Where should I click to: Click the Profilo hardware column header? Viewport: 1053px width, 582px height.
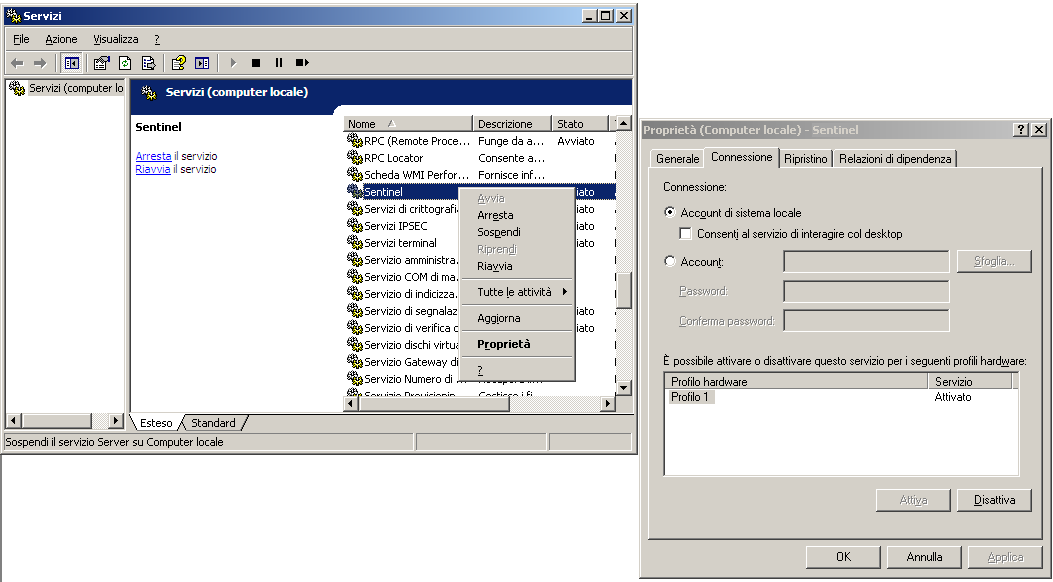[x=796, y=381]
